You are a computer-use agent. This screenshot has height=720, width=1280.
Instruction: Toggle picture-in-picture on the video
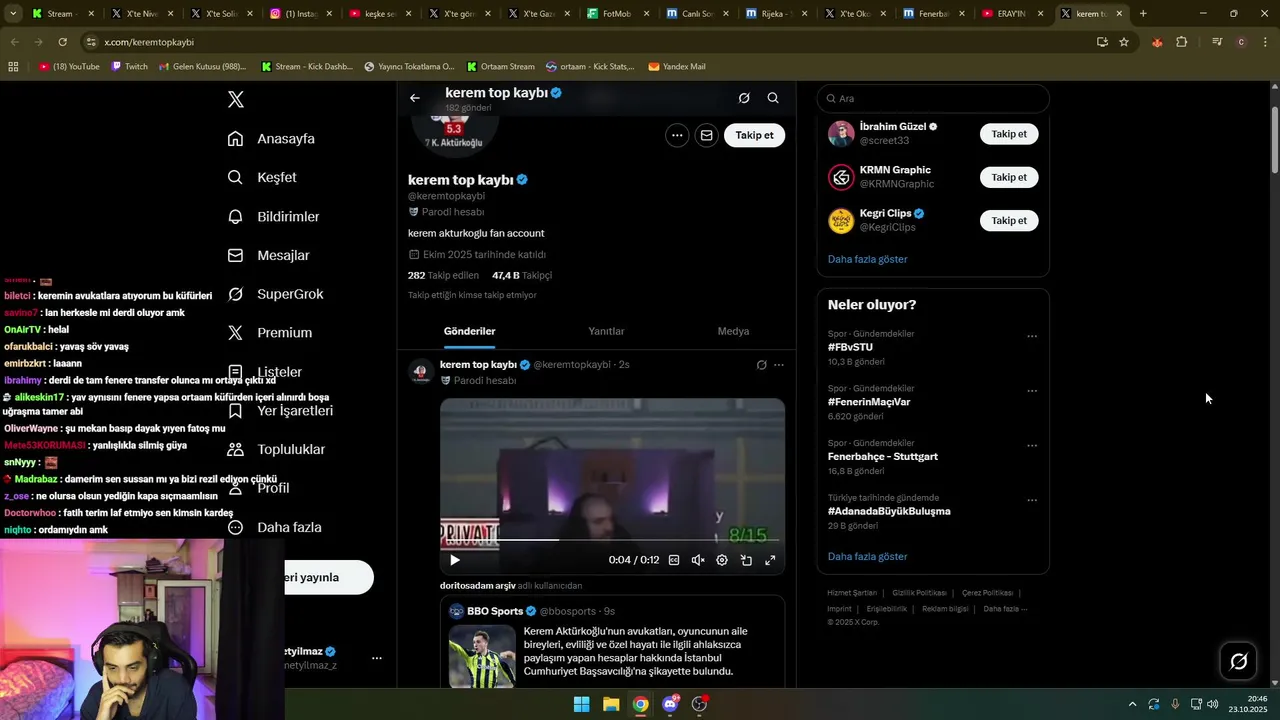[x=746, y=560]
